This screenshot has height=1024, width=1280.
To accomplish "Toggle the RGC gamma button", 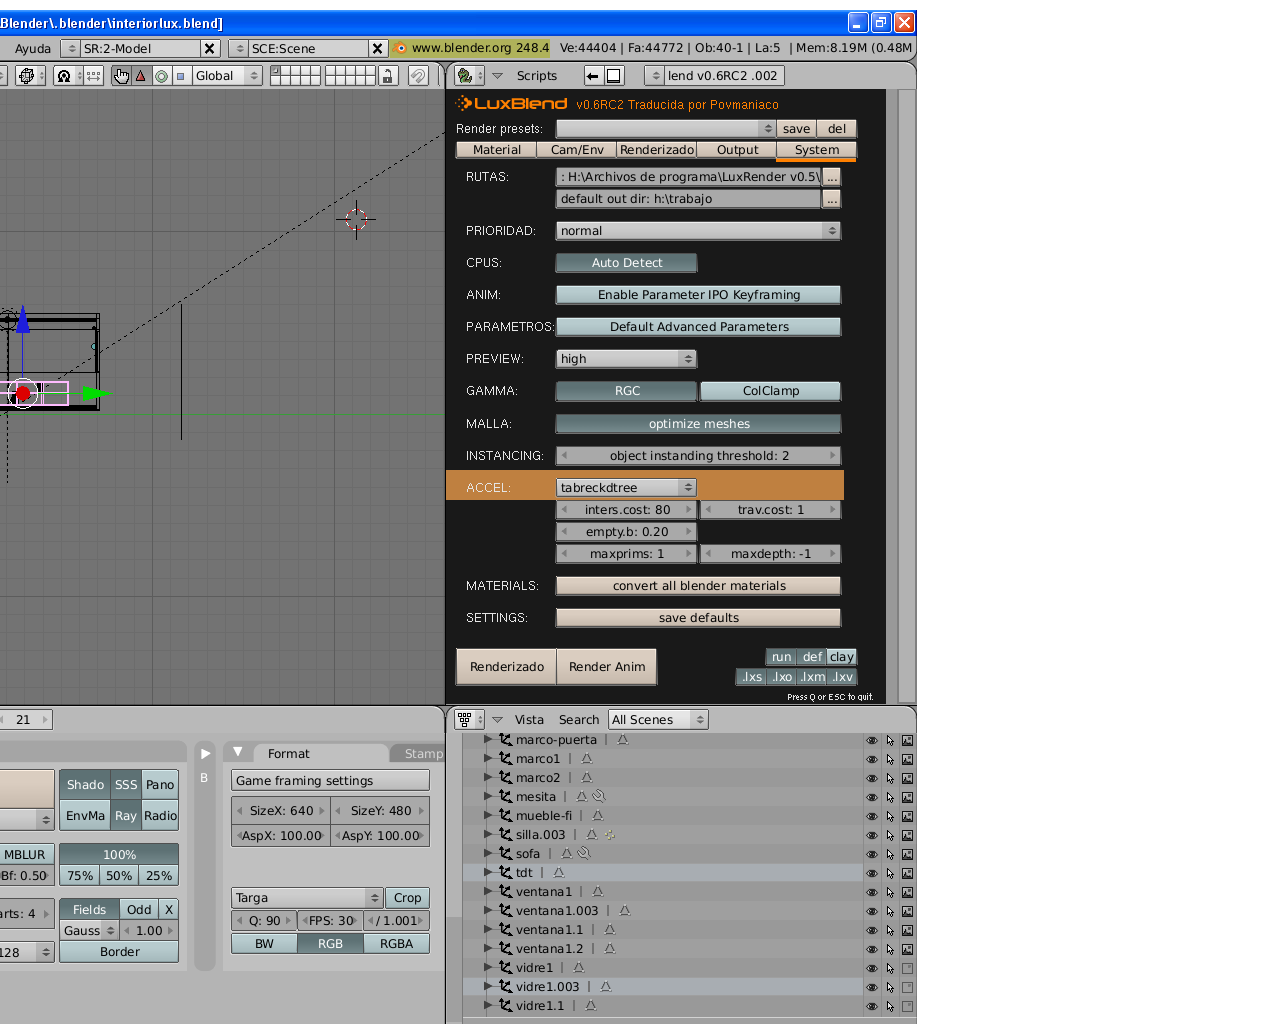I will [x=627, y=391].
